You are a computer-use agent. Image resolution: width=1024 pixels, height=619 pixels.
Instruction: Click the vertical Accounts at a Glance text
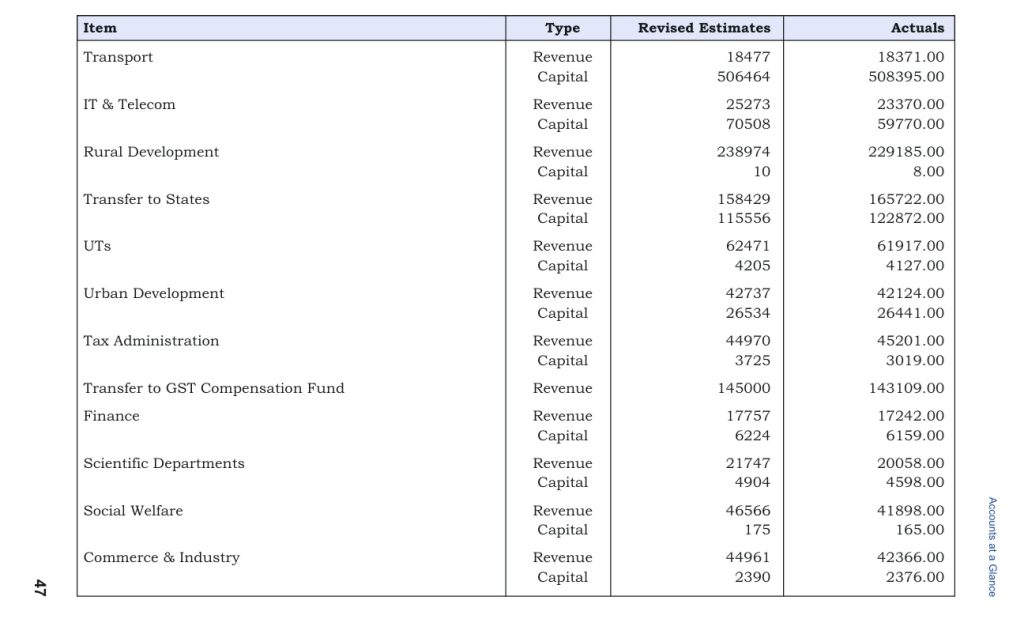[x=991, y=546]
